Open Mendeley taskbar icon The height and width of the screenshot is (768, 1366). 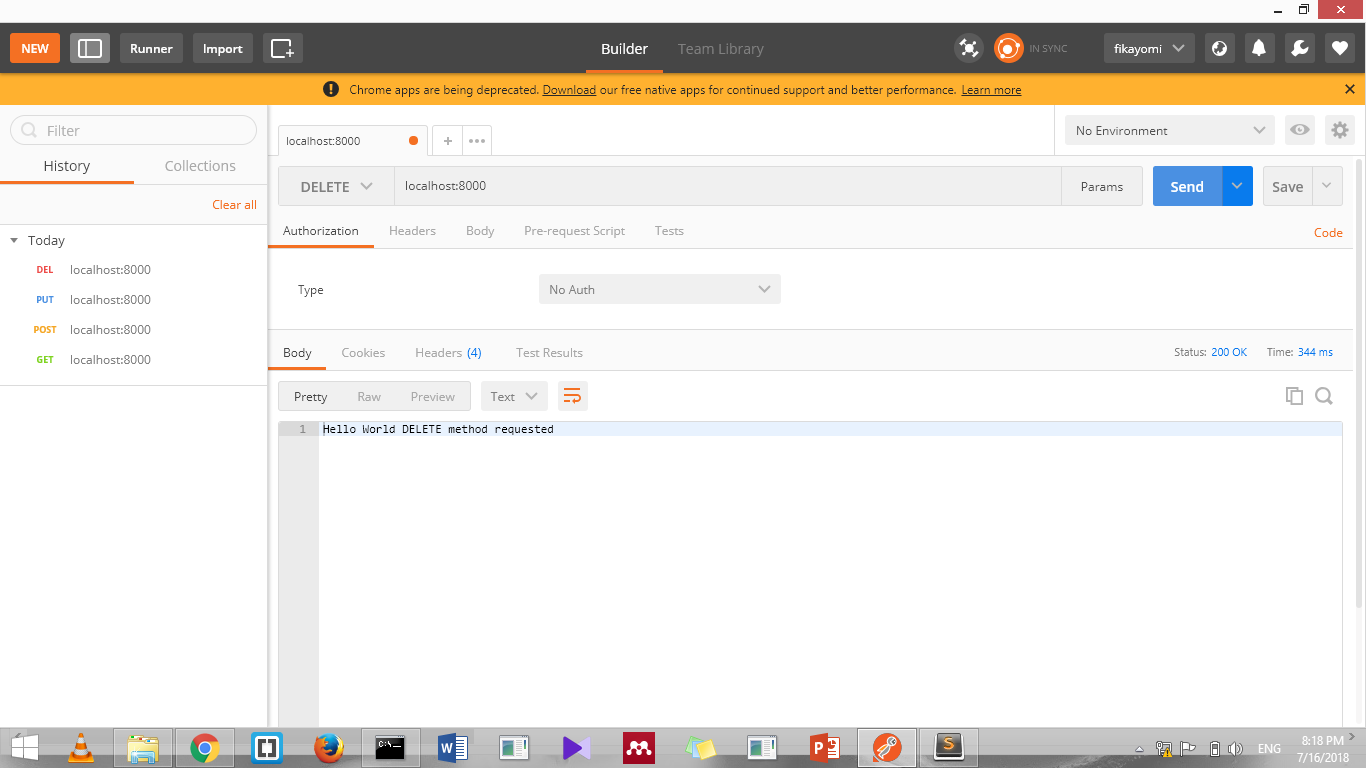(x=638, y=747)
